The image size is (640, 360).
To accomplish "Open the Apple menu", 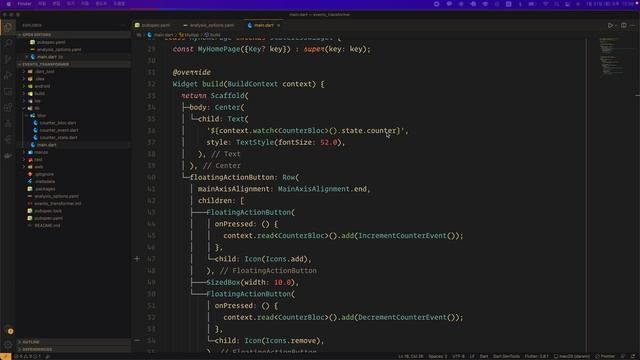I will [9, 4].
